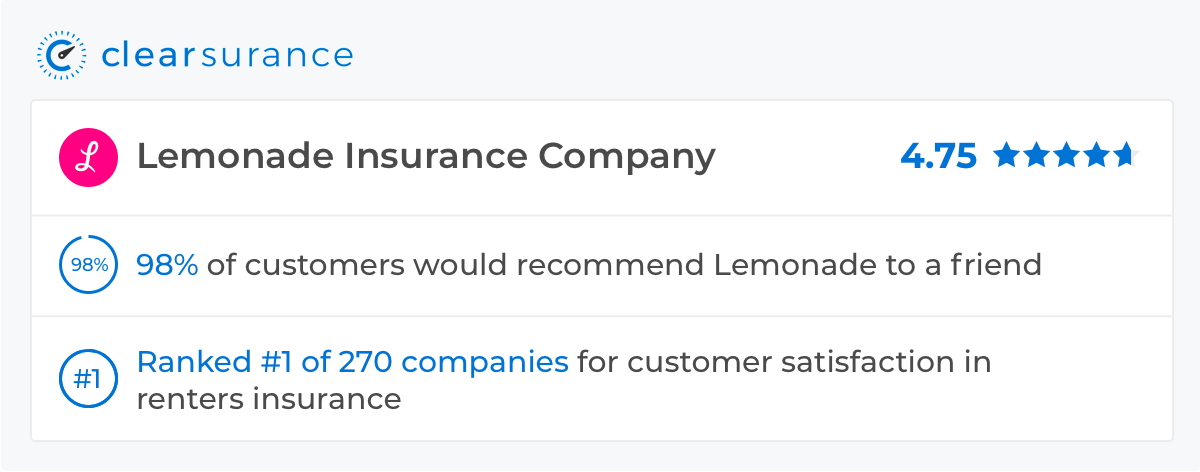
Task: Click the #1 circular rank badge
Action: 88,380
